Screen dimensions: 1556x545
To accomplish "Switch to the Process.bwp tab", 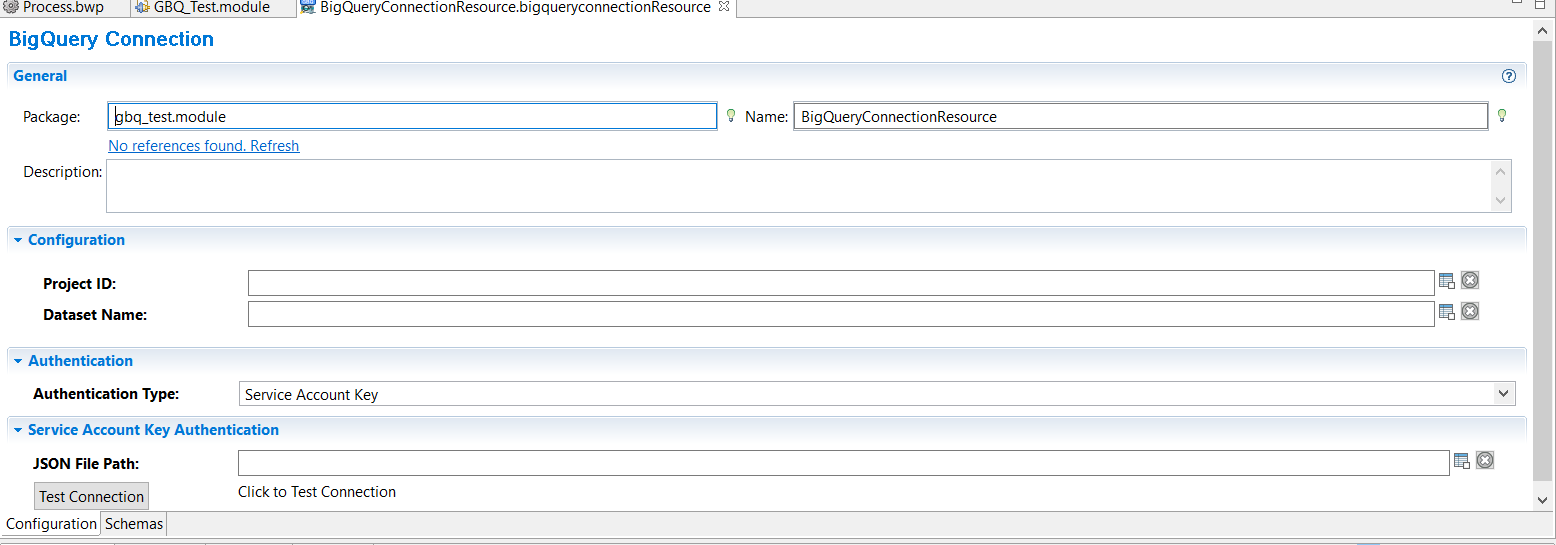I will tap(65, 7).
